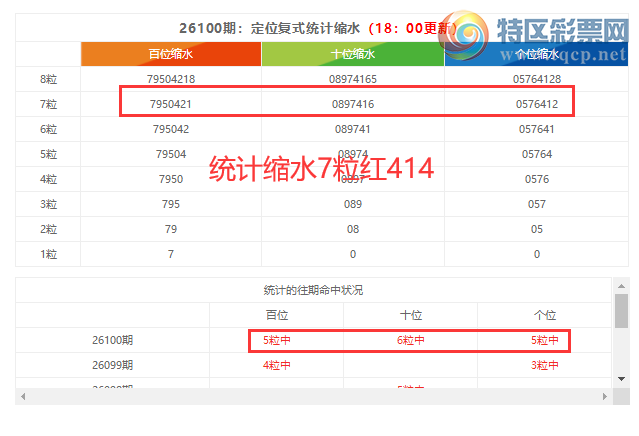Click the horizontal scrollbar left arrow

coord(22,396)
